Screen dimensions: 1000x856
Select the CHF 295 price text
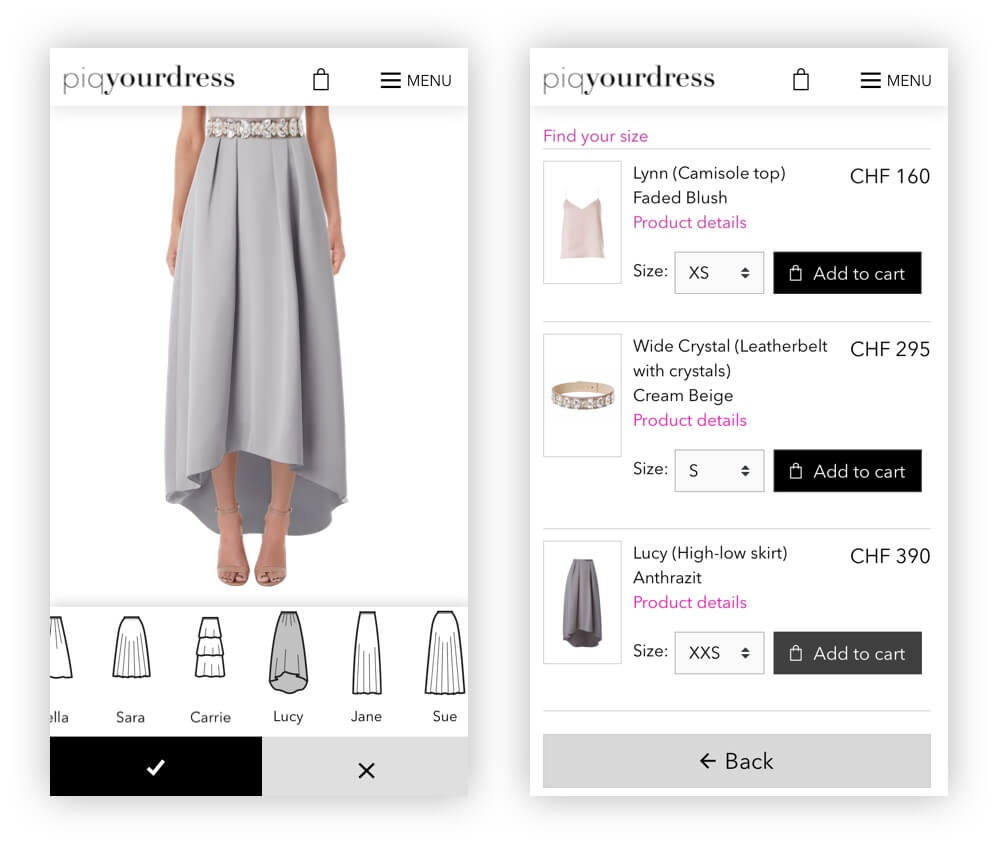pos(890,349)
